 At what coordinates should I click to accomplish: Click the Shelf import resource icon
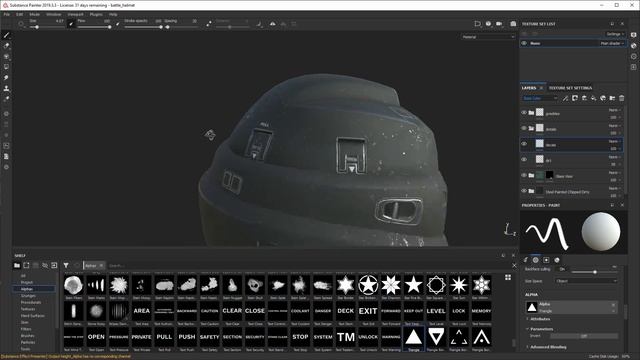click(x=54, y=265)
